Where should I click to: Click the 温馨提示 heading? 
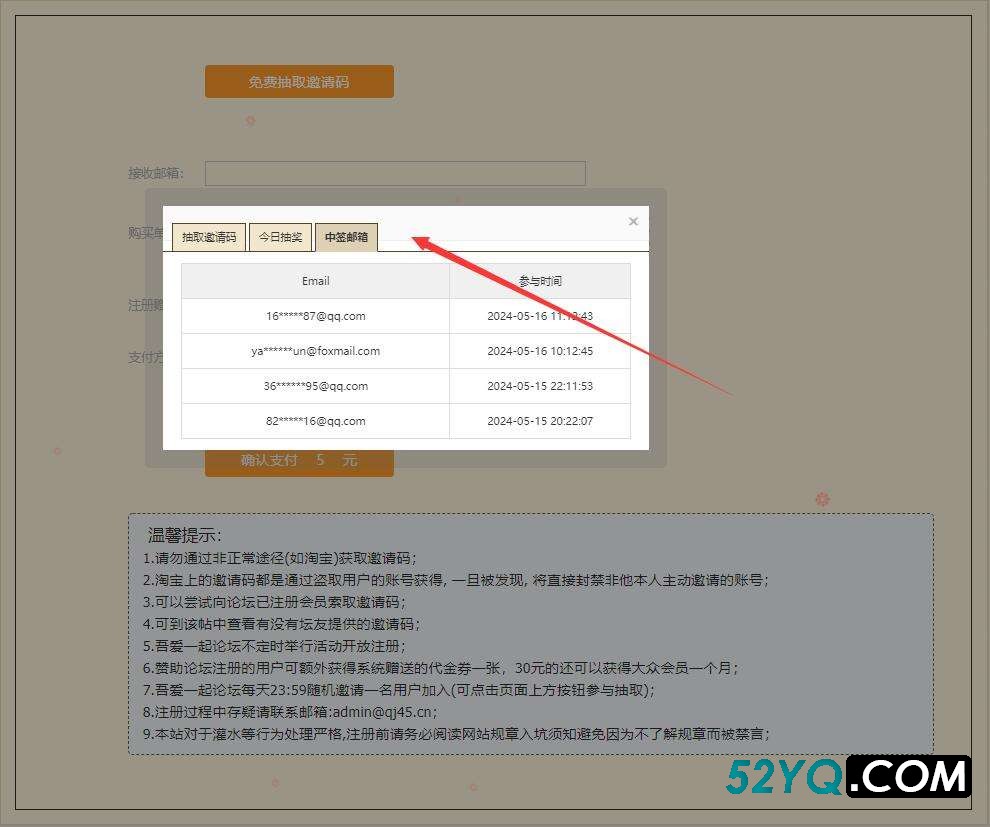point(185,536)
